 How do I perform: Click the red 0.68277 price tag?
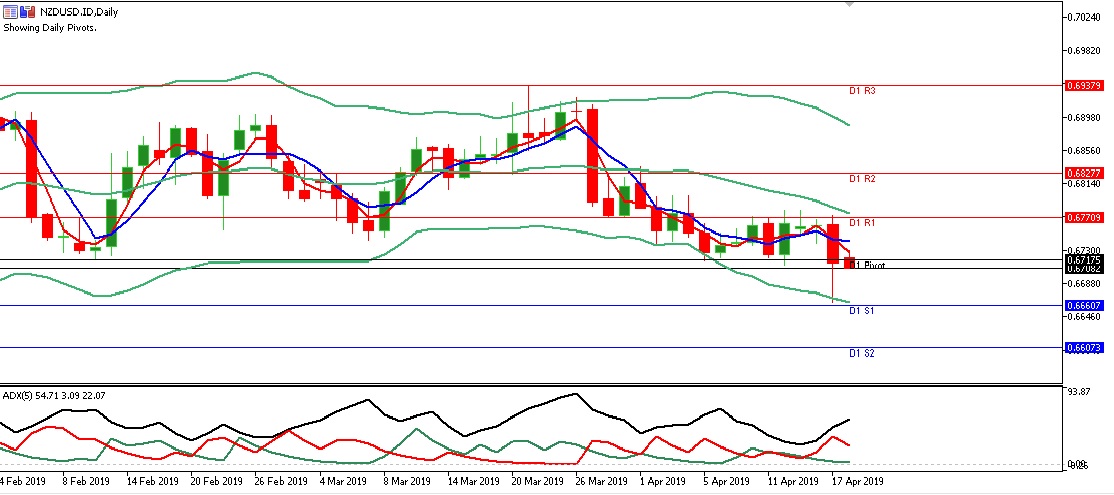[1084, 173]
